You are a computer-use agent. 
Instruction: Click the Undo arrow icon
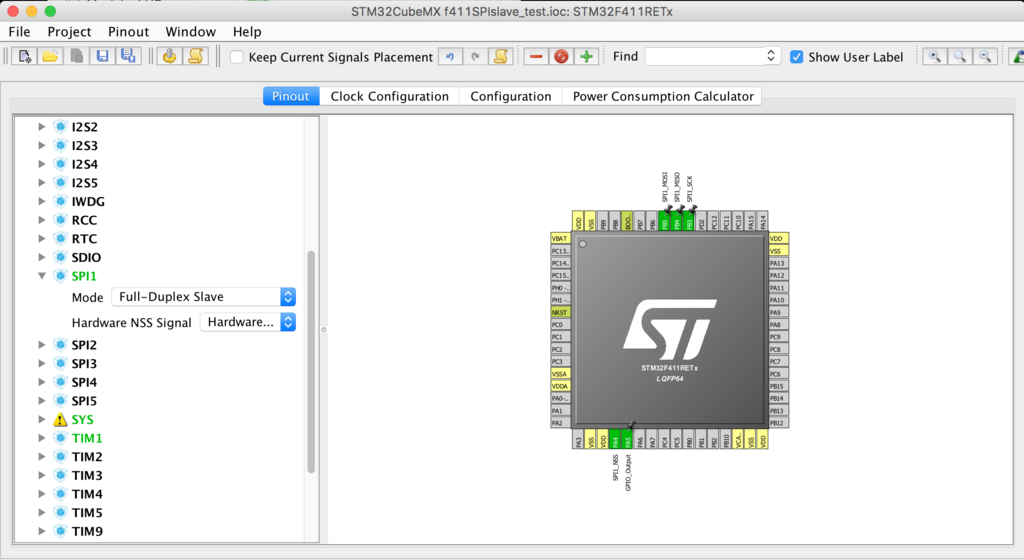point(450,57)
